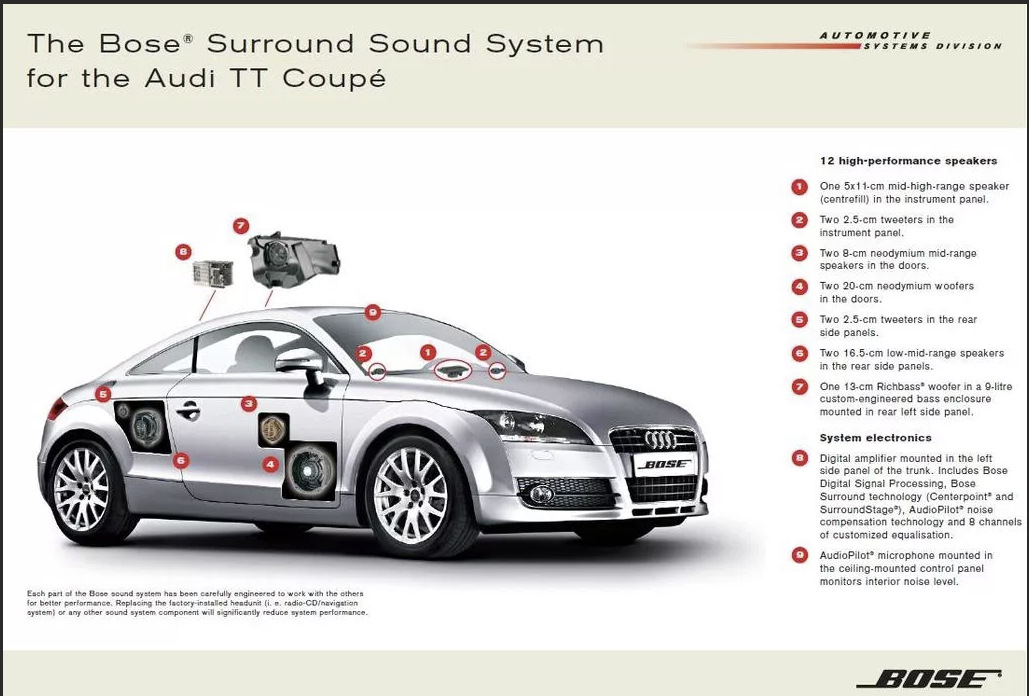Click the 'System electronics' heading
This screenshot has width=1029, height=696.
[x=875, y=438]
